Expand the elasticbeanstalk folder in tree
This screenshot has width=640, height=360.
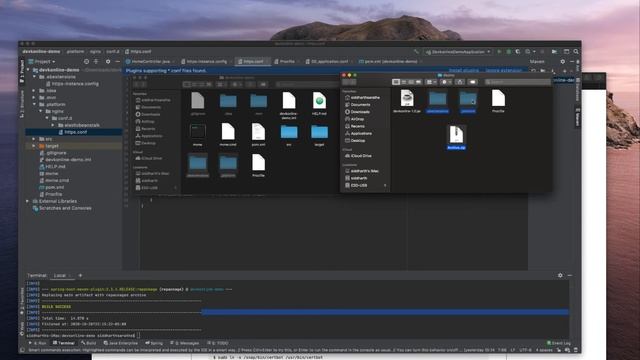tap(53, 125)
